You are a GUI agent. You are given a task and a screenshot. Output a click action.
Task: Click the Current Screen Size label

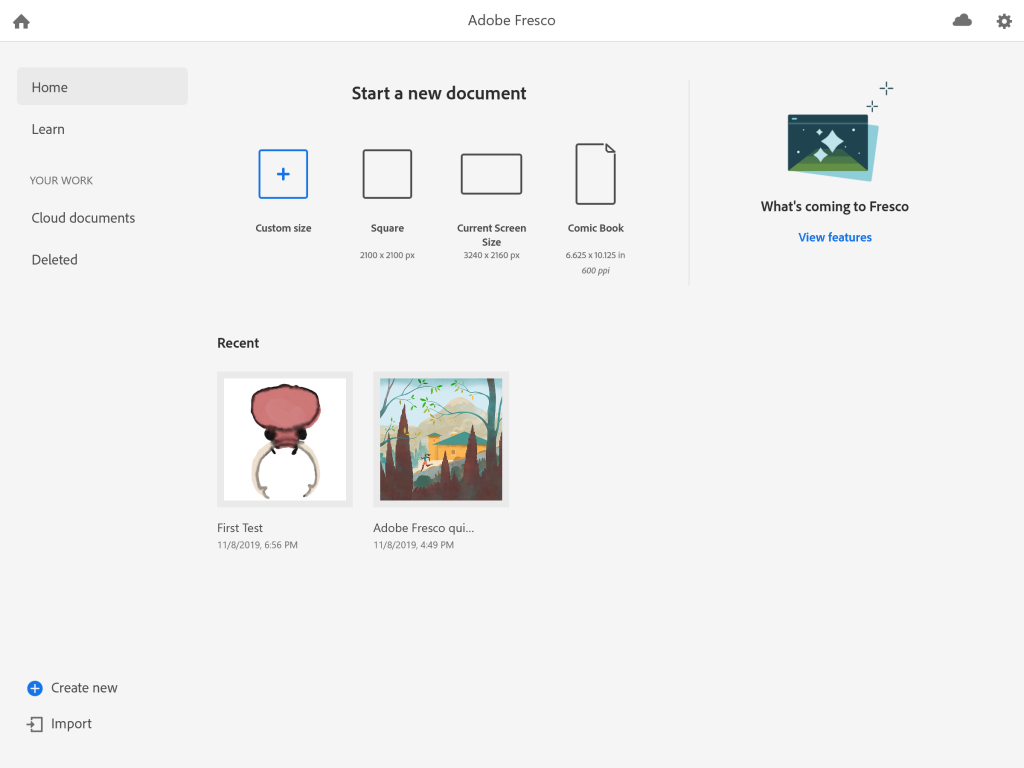click(491, 234)
